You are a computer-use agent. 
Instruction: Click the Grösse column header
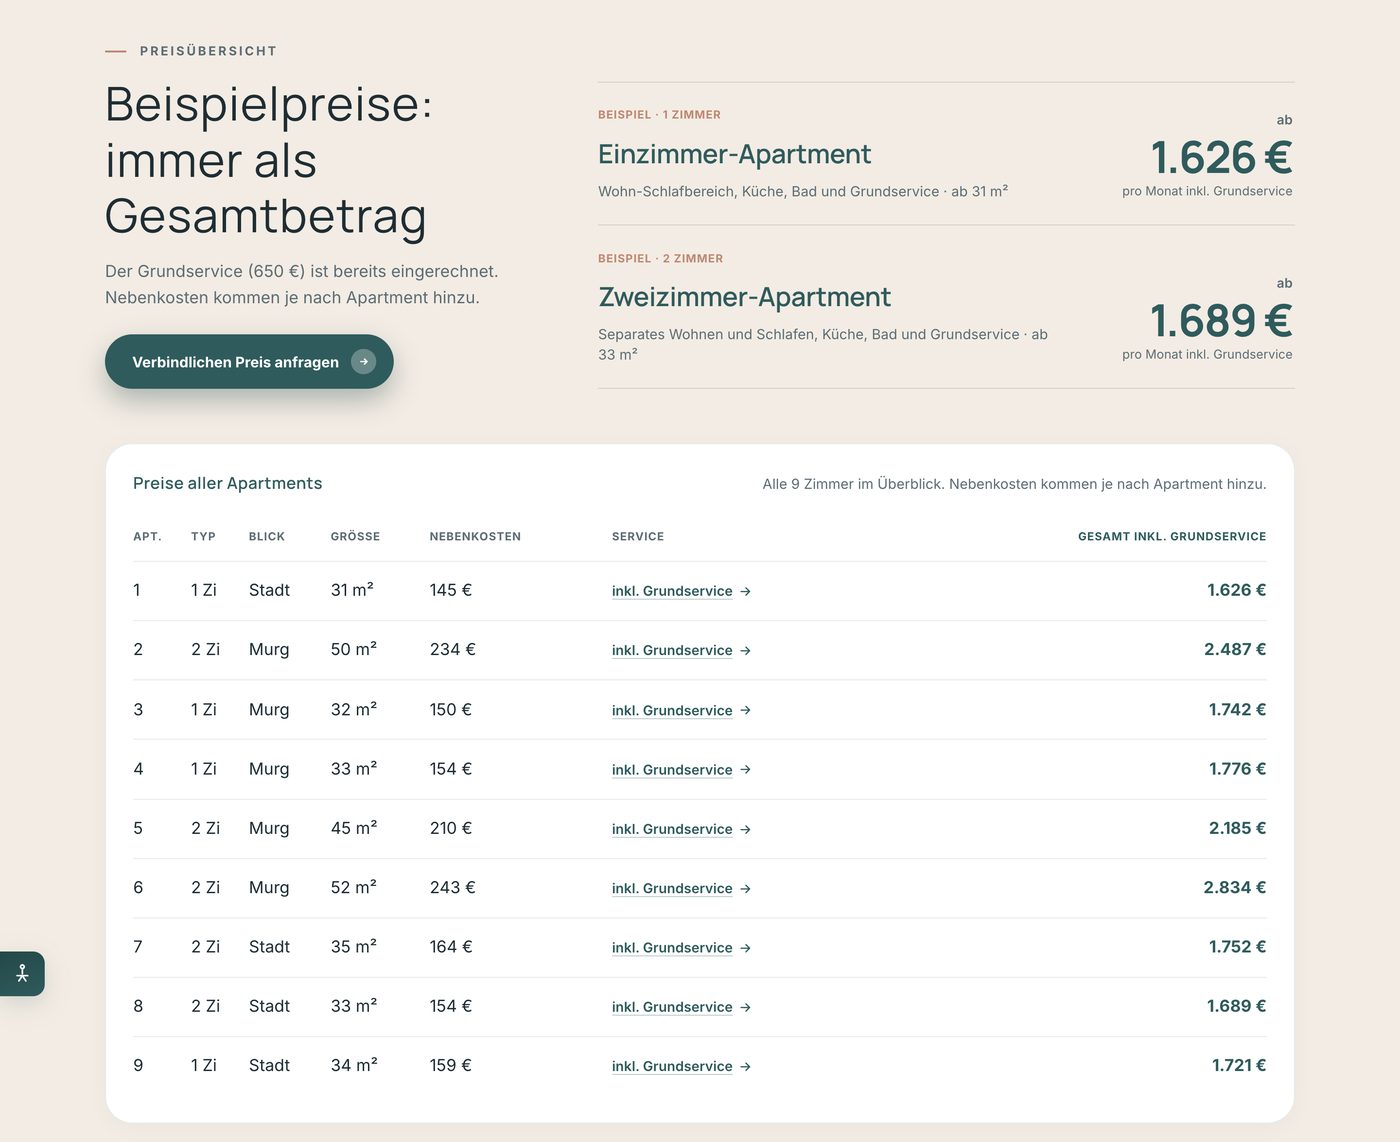[x=355, y=537]
